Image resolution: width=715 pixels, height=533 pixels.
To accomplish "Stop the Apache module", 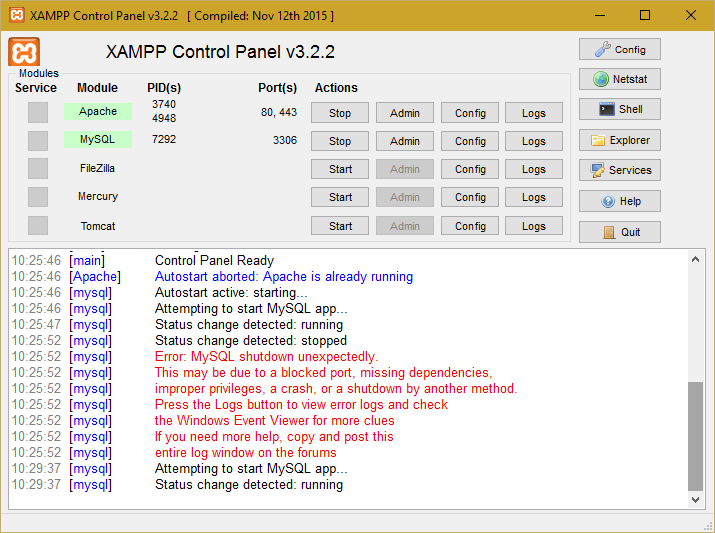I will [340, 113].
